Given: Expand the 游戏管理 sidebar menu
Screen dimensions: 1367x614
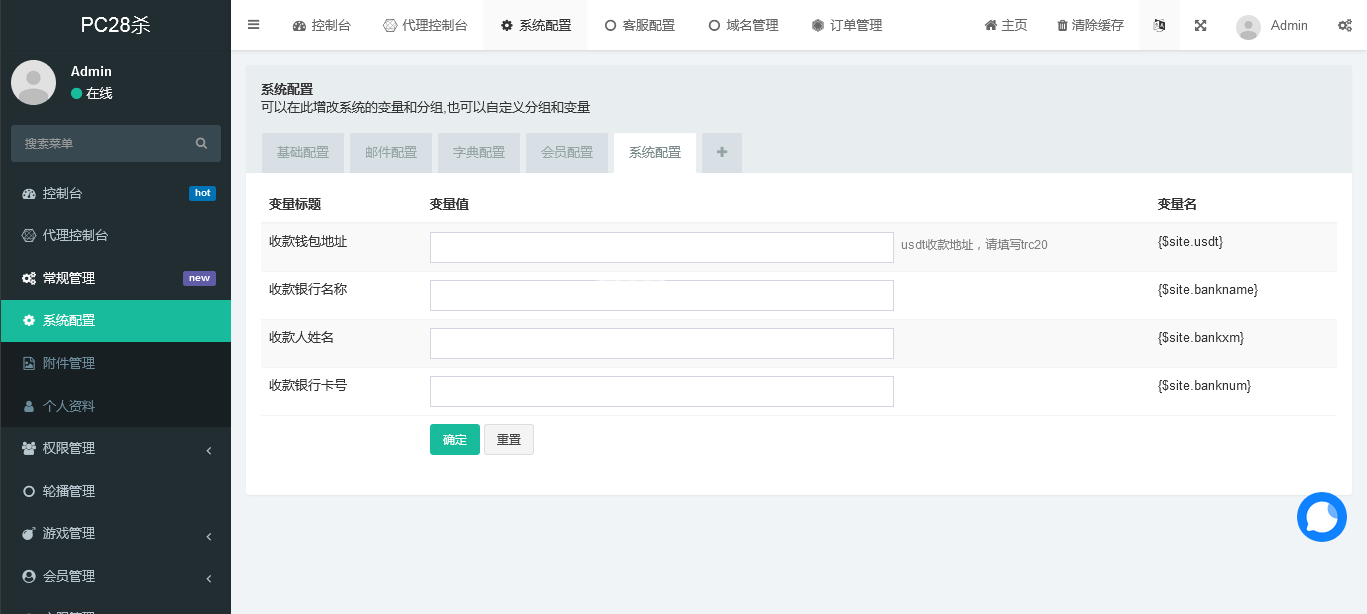Looking at the screenshot, I should 69,533.
